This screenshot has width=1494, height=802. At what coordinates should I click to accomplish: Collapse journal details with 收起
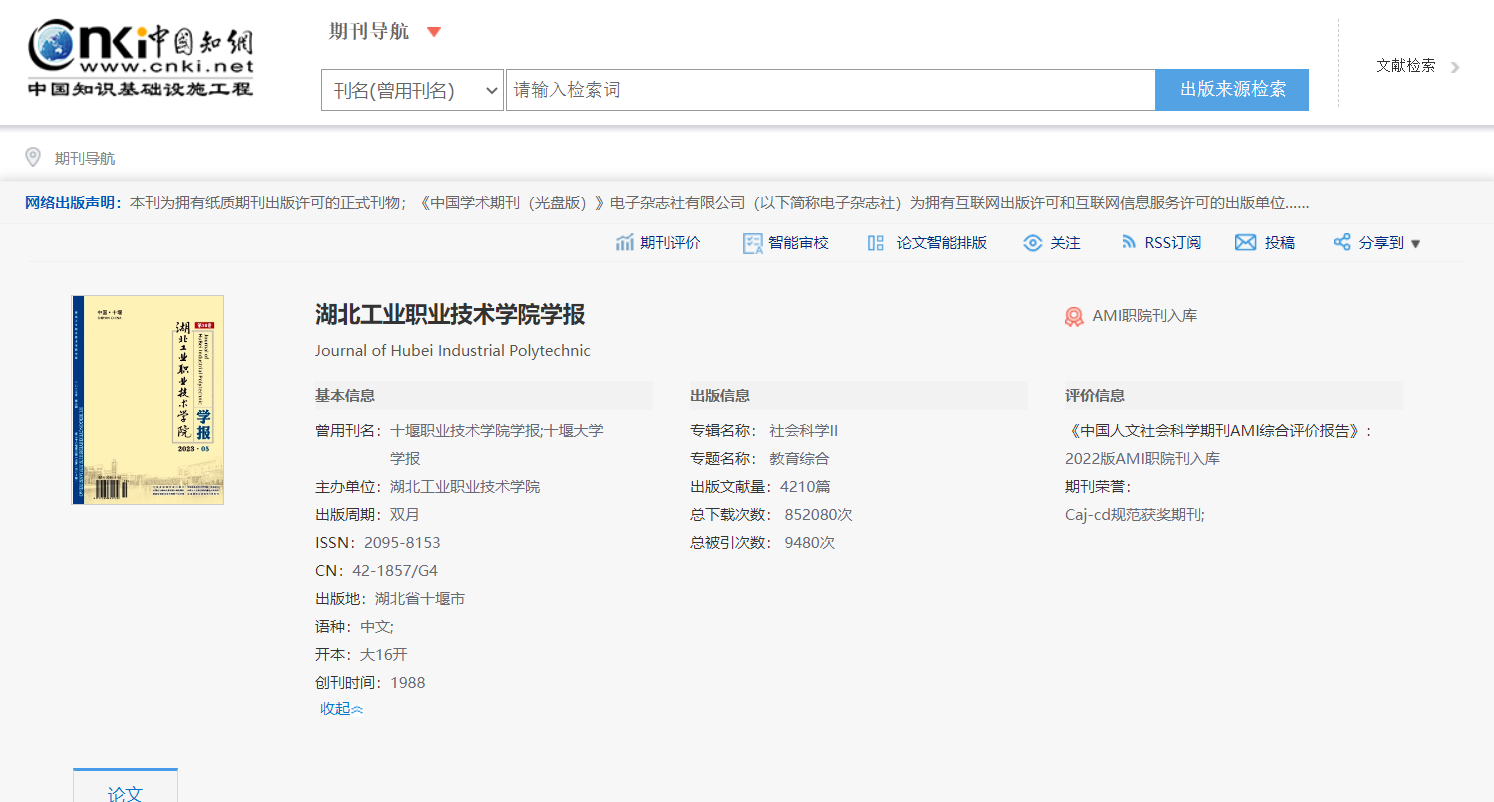point(341,709)
